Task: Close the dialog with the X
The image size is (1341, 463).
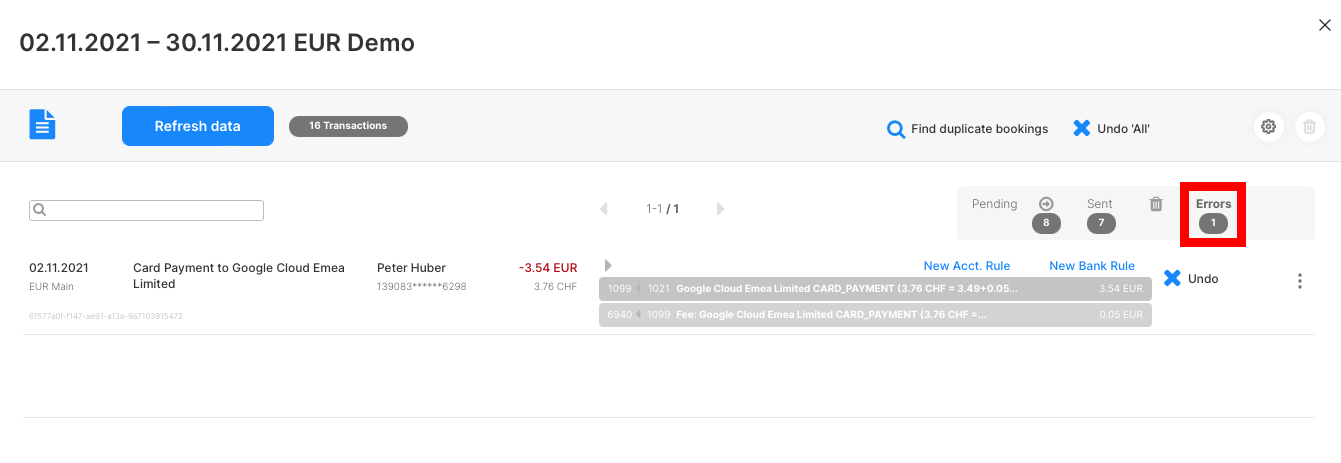Action: click(1324, 26)
